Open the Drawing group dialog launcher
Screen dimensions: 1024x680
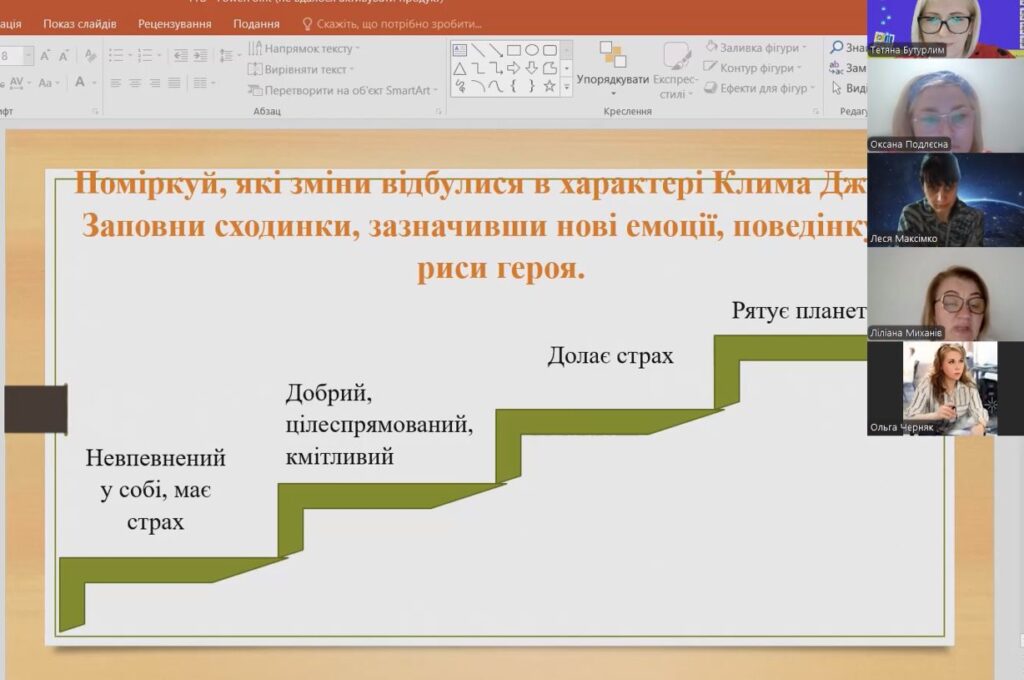[x=816, y=112]
